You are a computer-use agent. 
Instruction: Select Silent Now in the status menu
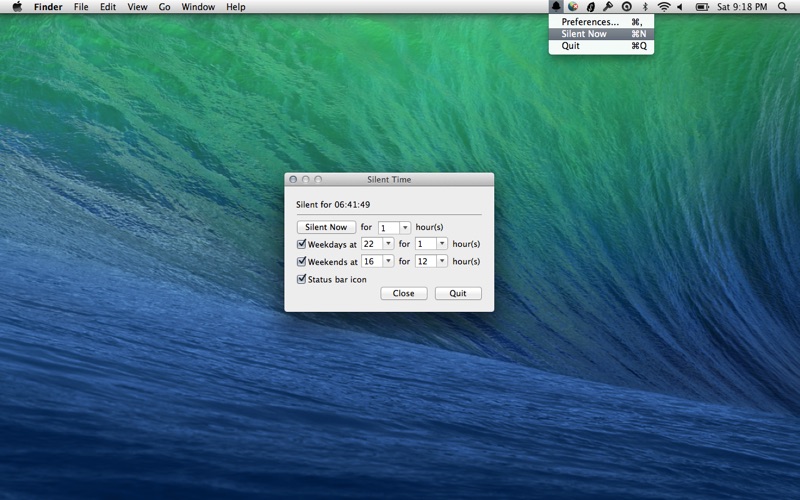(601, 34)
